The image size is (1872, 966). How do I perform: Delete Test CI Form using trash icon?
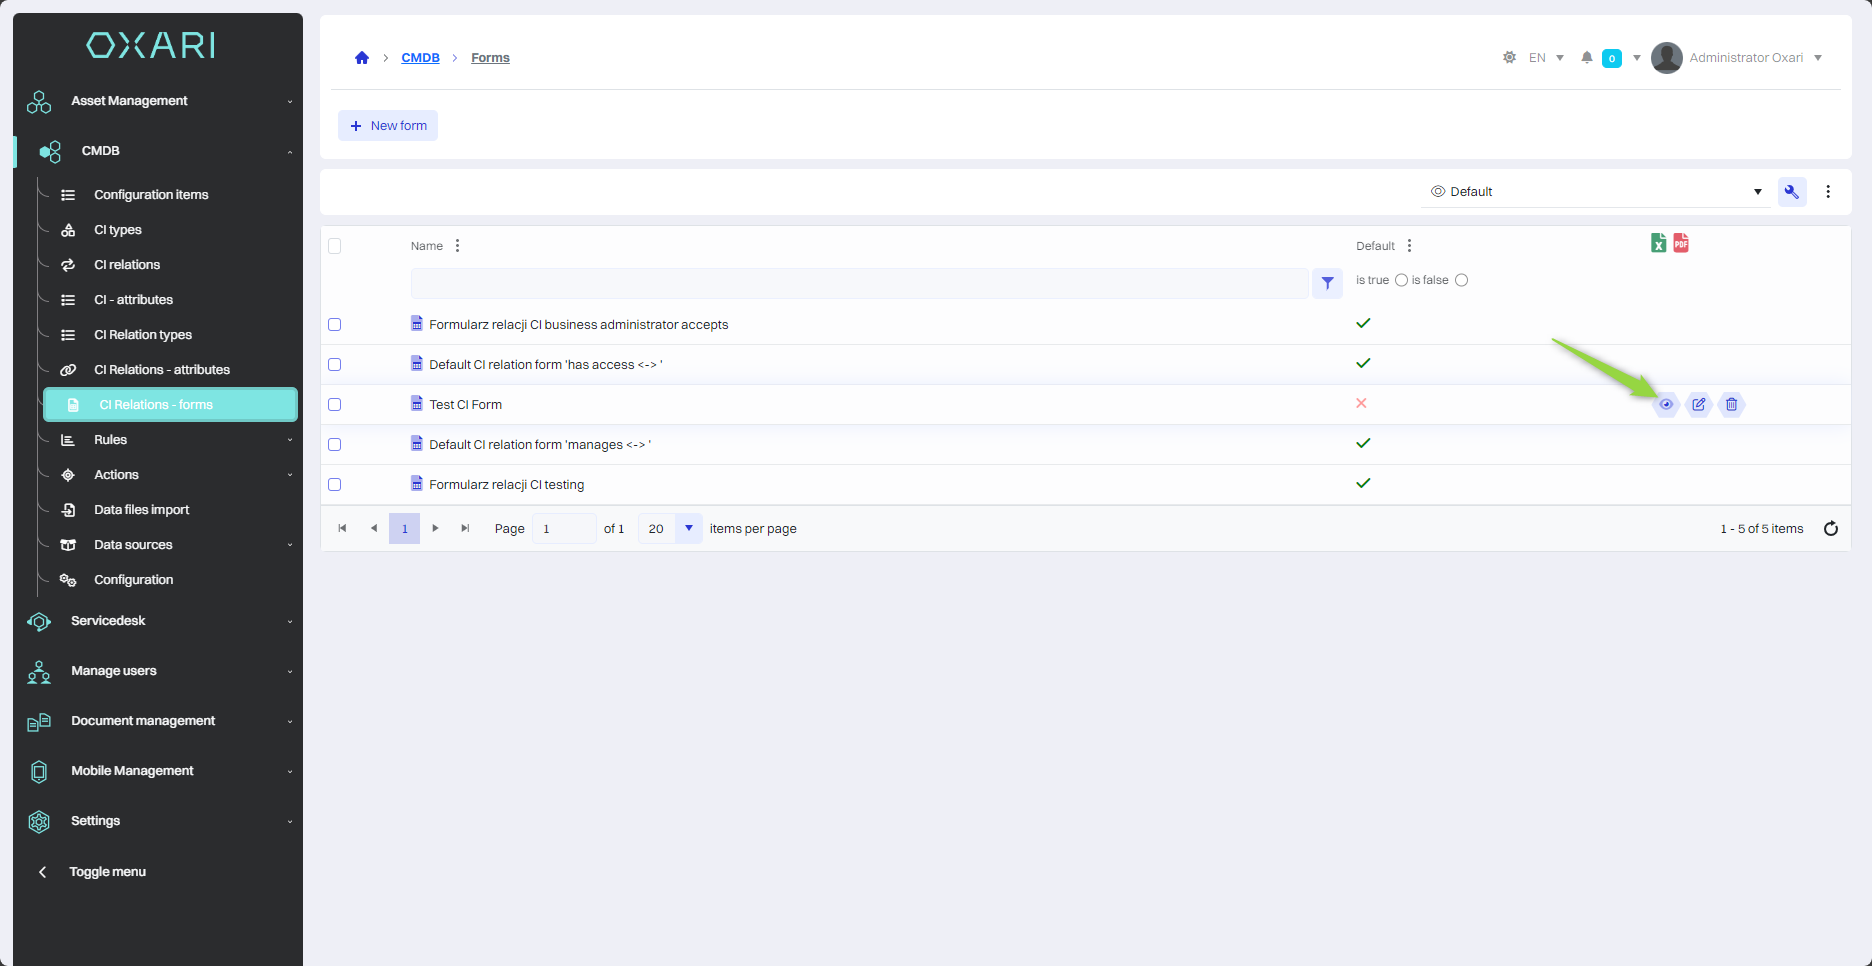pos(1732,405)
